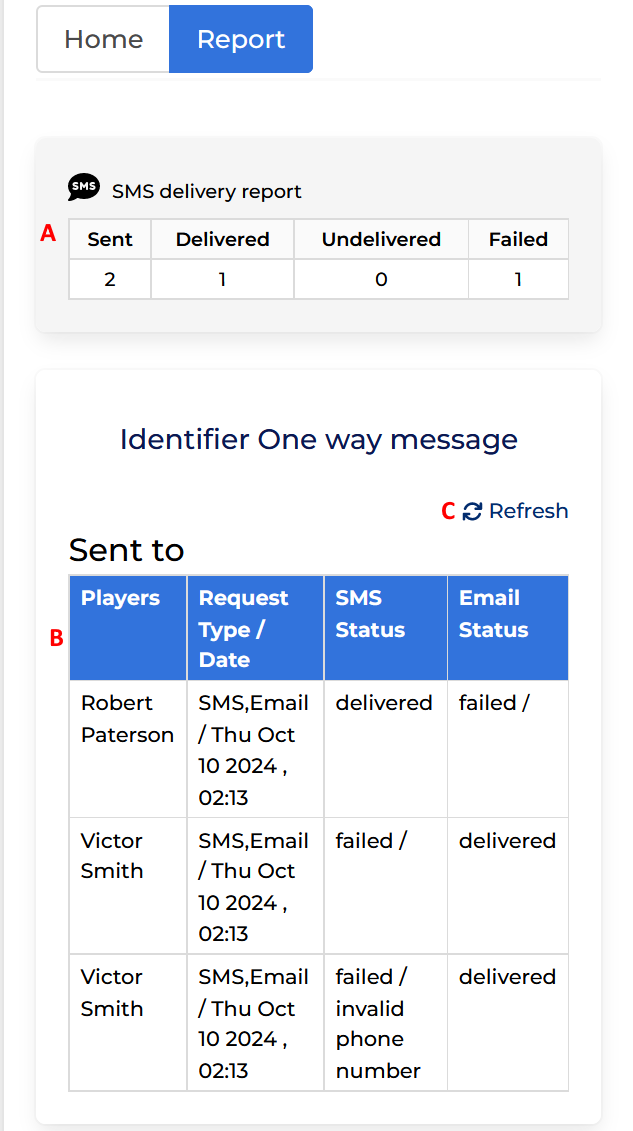Select the Report tab

coord(241,39)
